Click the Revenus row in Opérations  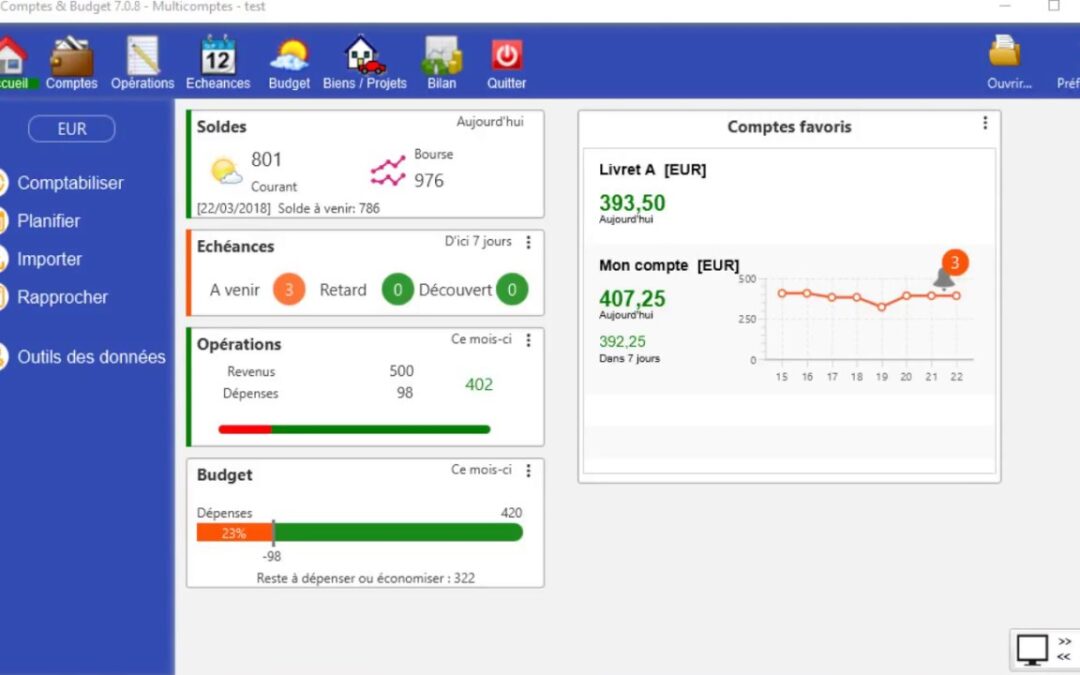[320, 371]
